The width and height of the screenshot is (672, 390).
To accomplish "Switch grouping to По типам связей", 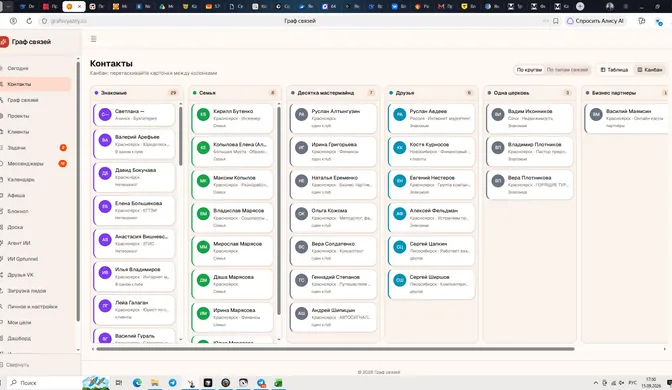I will 567,69.
